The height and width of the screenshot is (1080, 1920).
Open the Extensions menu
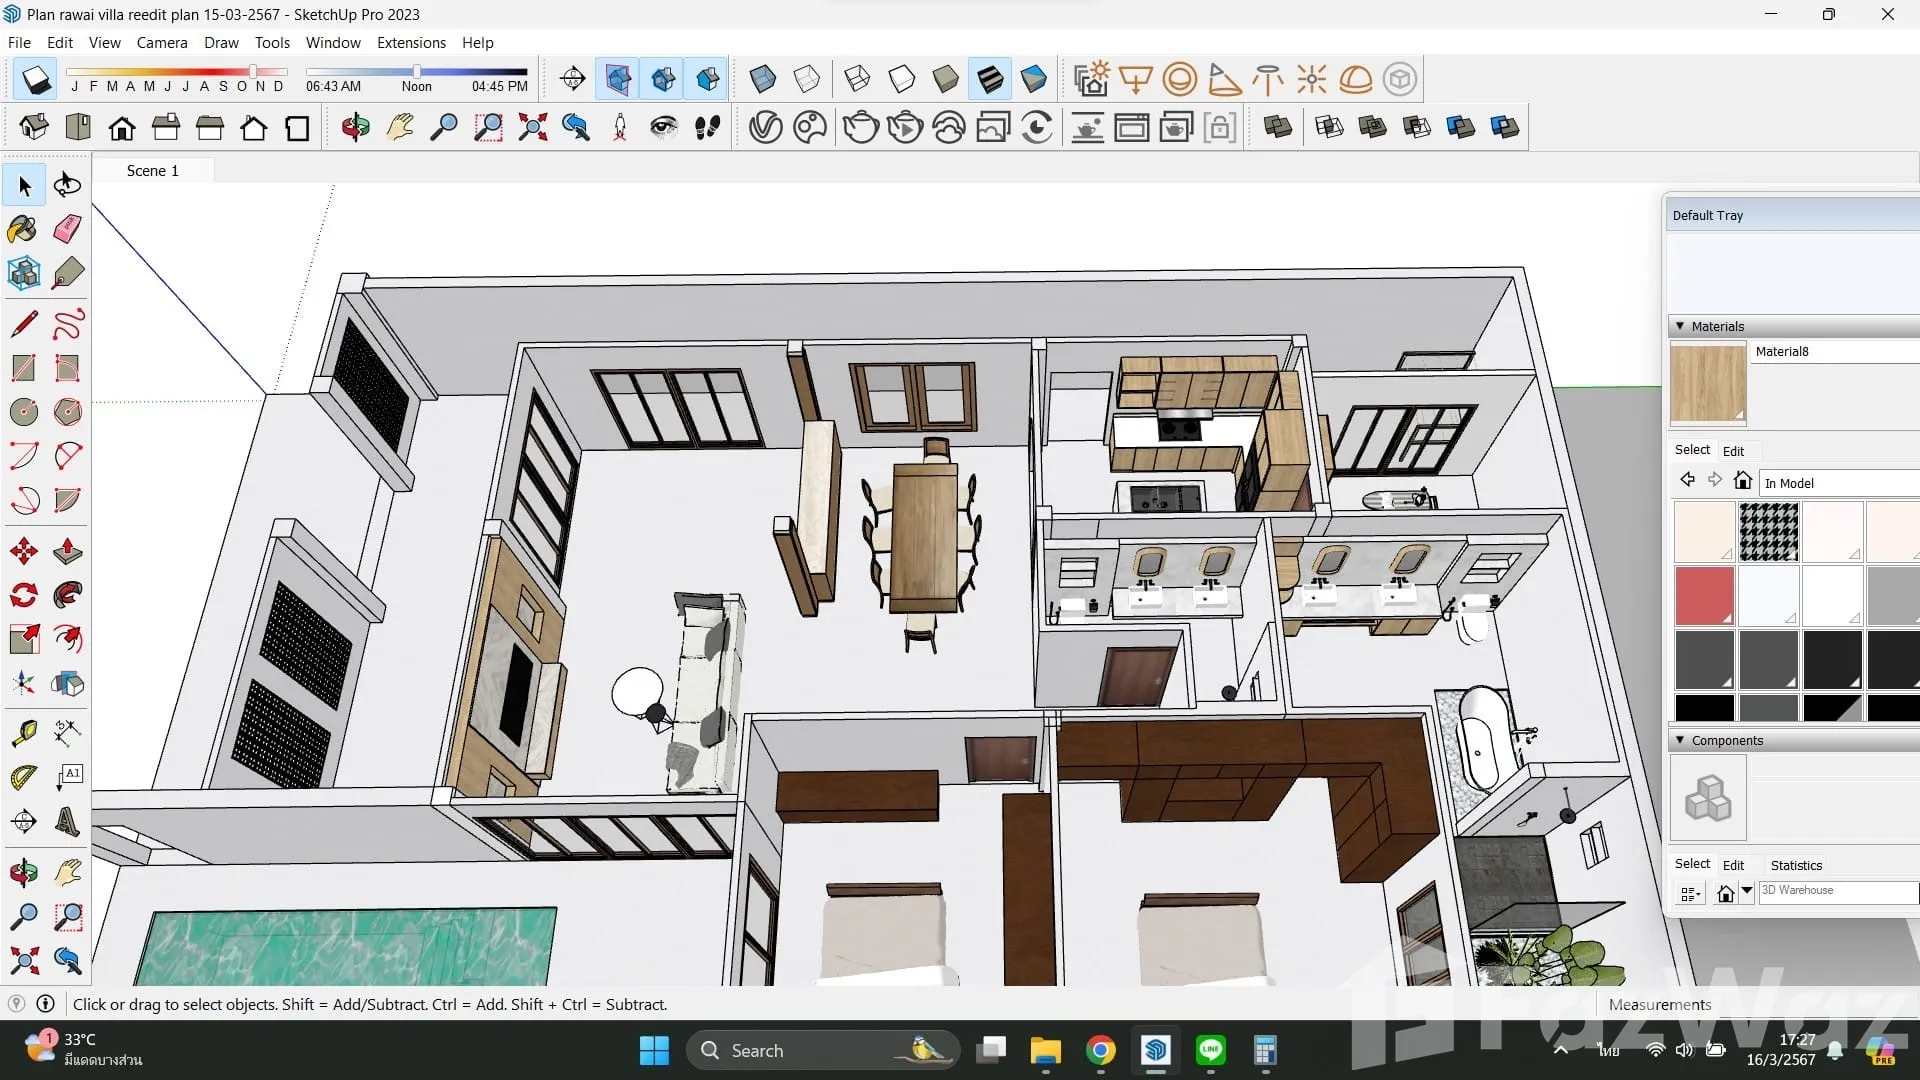tap(411, 43)
